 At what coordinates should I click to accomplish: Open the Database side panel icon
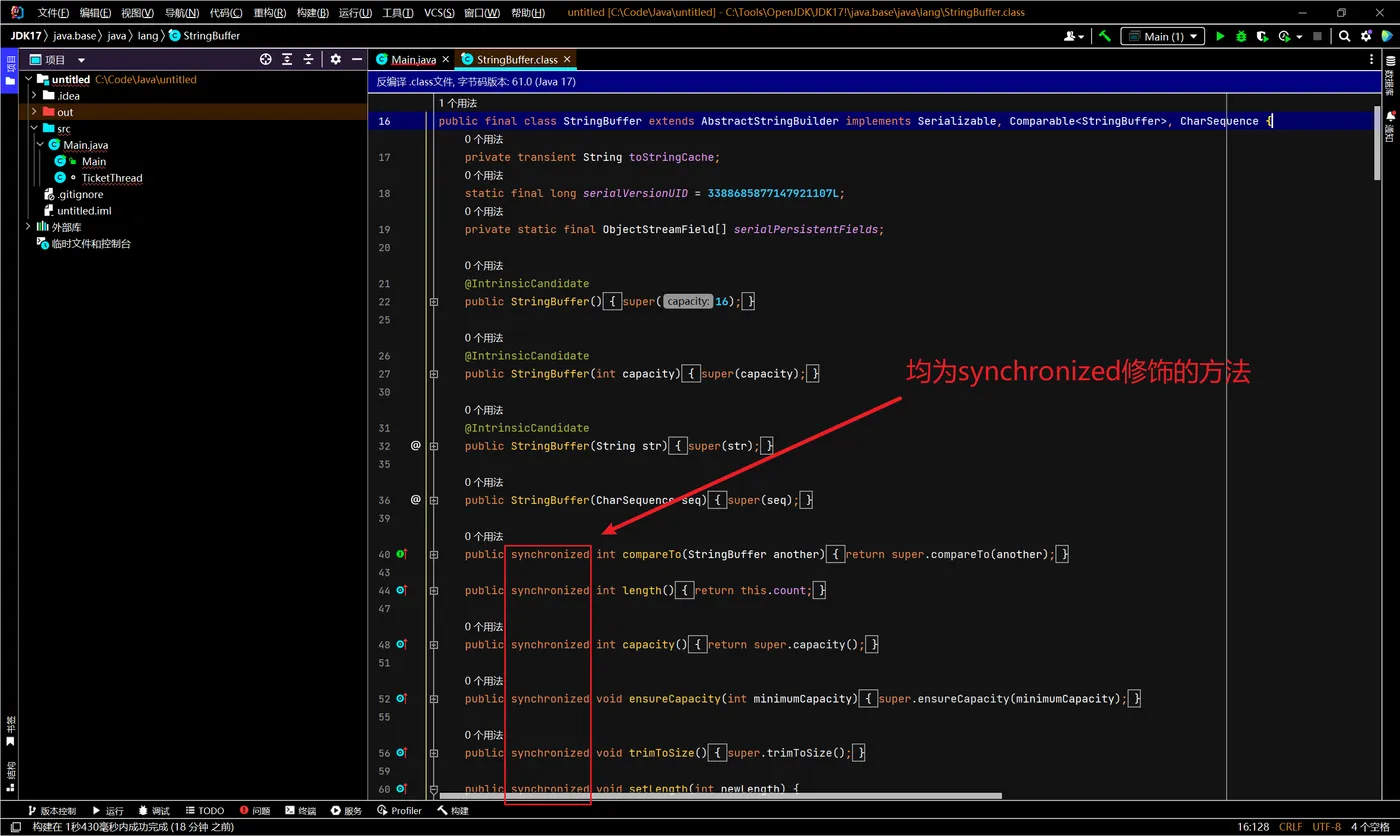[1390, 75]
